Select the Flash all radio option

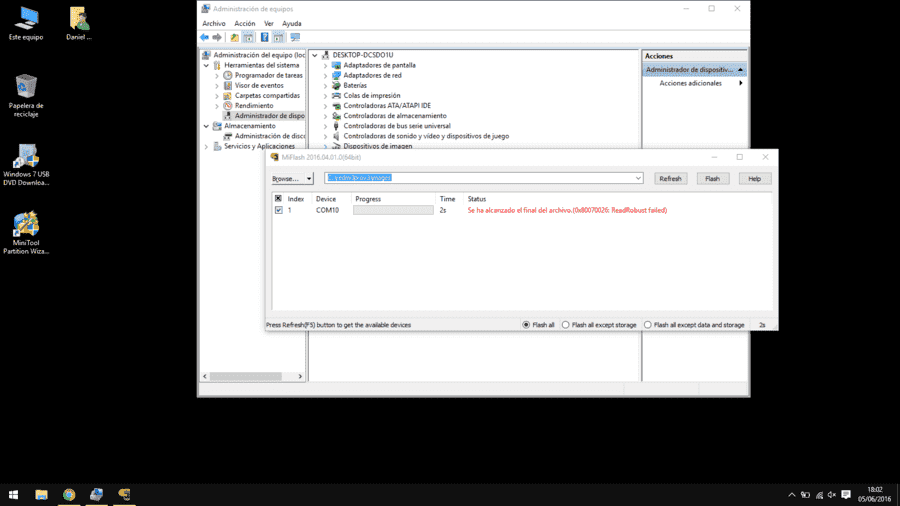(x=526, y=325)
